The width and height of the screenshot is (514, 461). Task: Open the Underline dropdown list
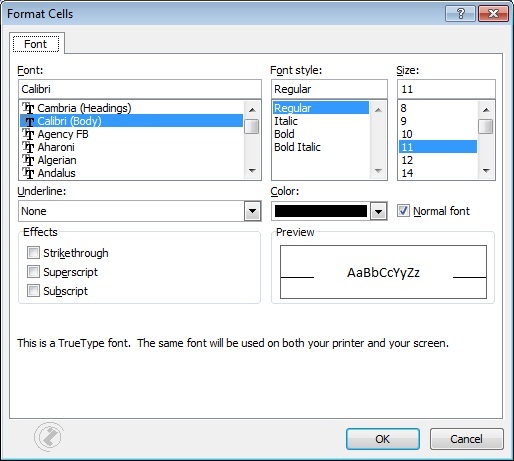pos(252,211)
